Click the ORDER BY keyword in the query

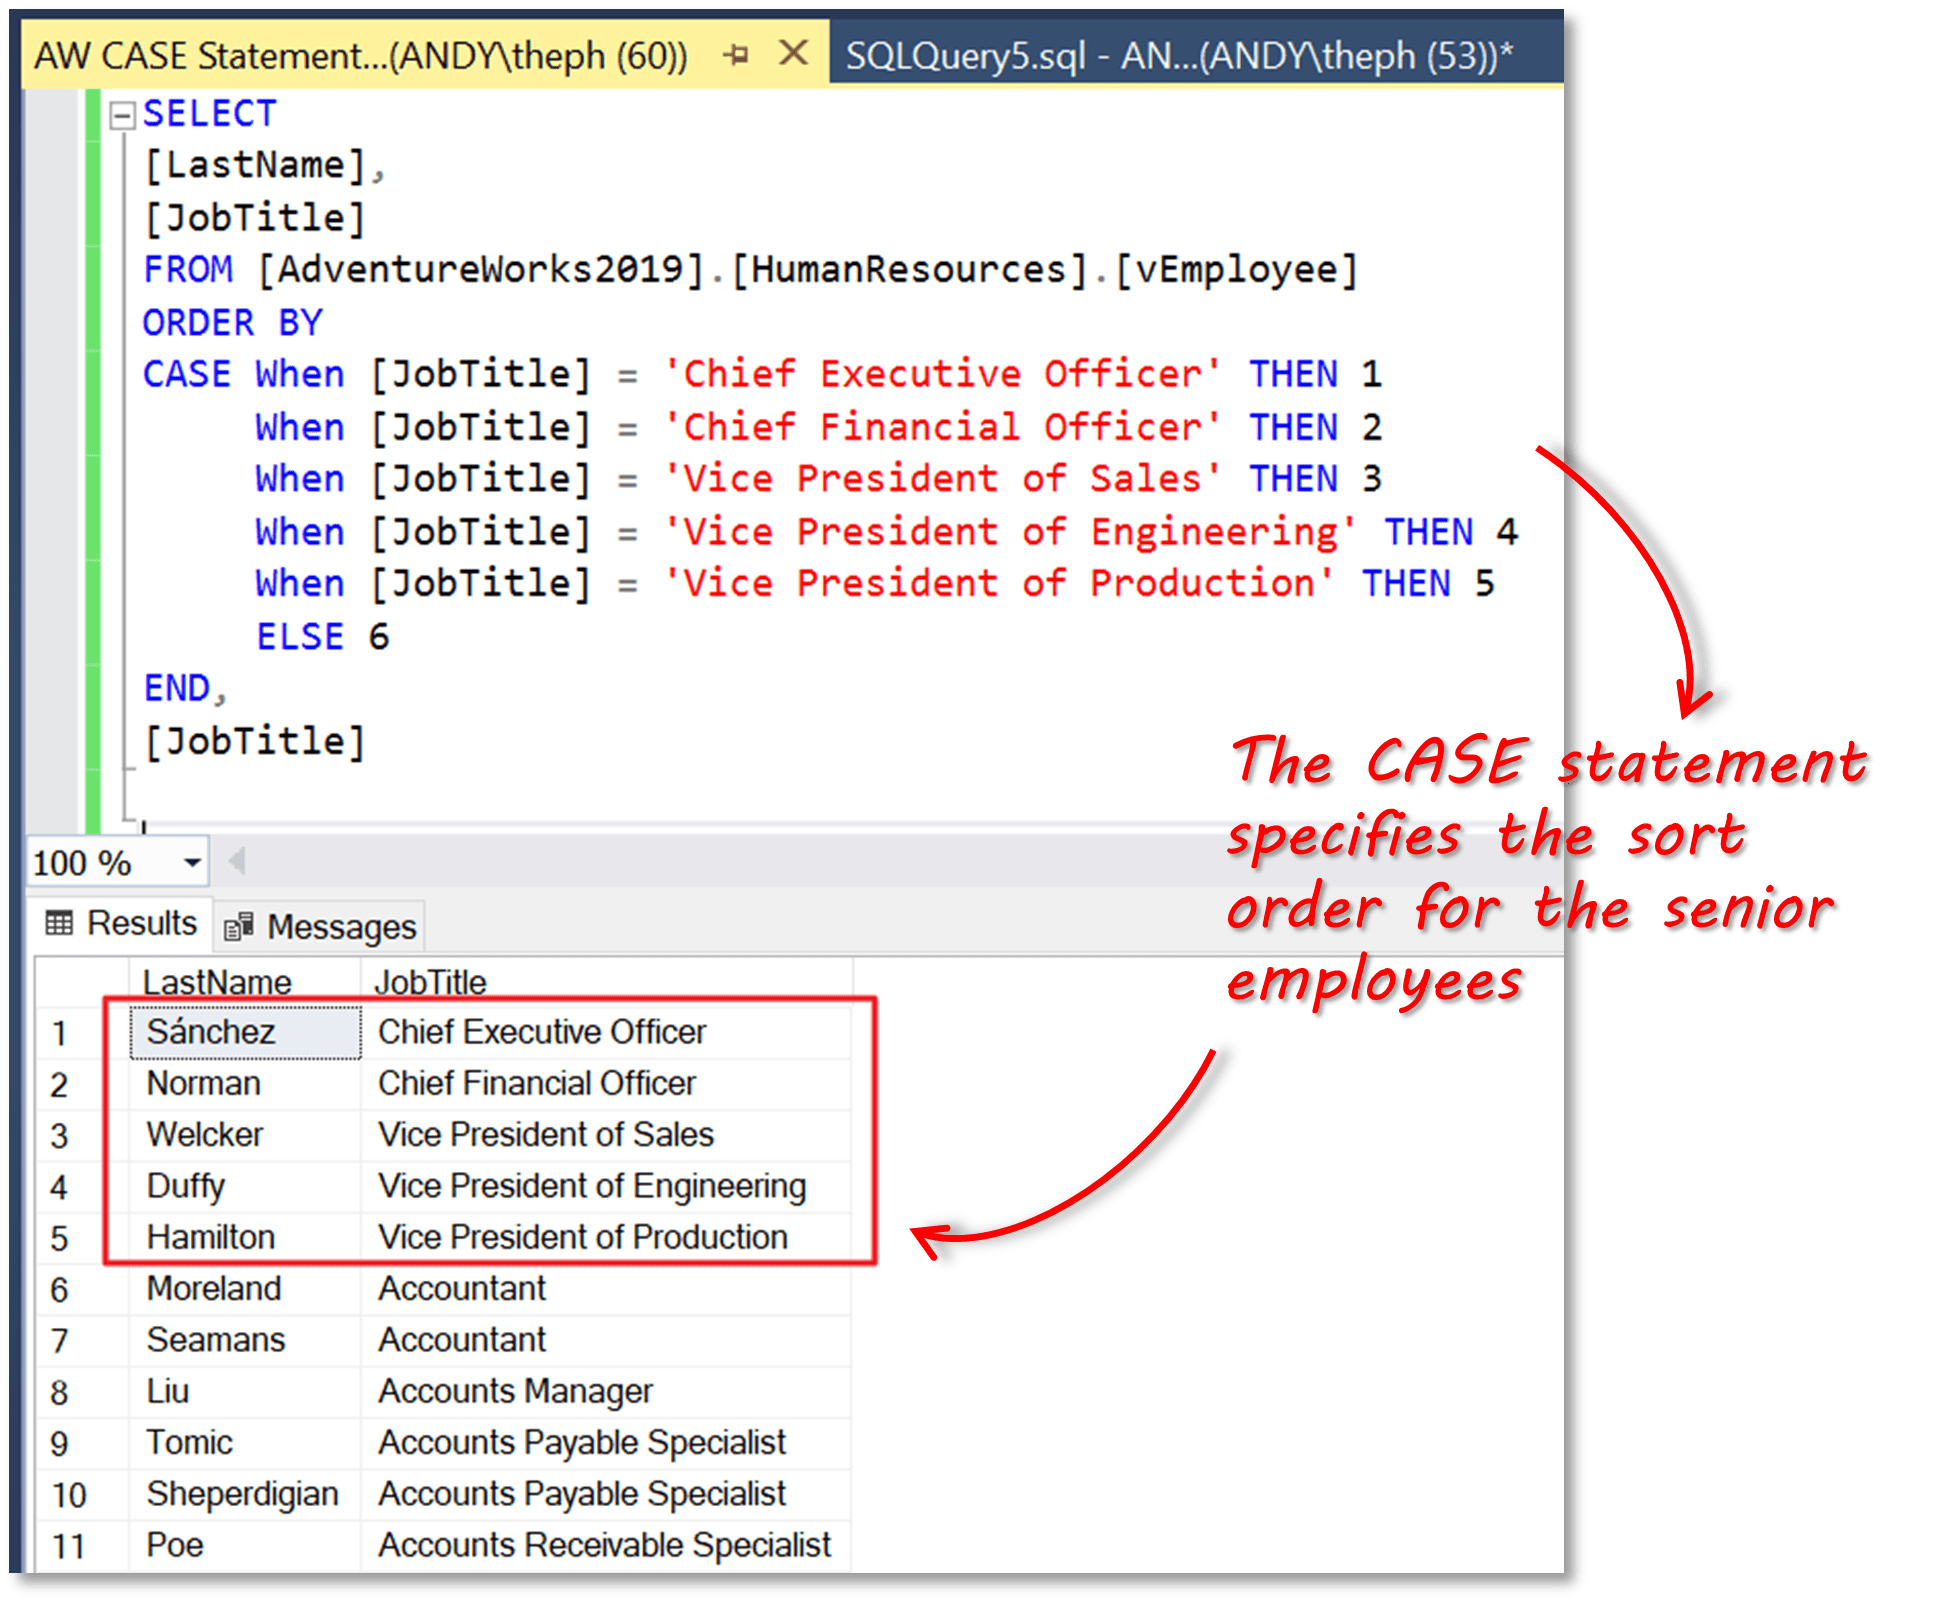[x=232, y=323]
